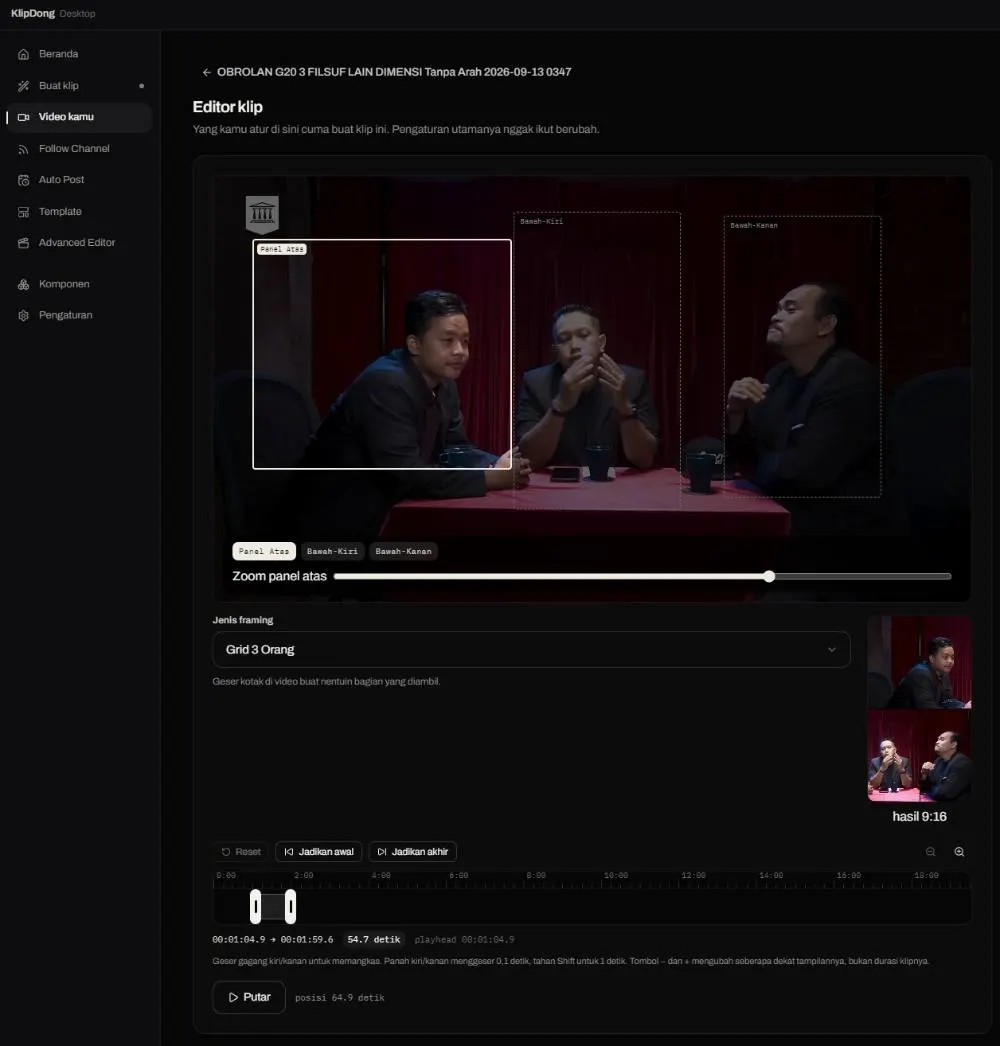Screen dimensions: 1000x1046
Task: Click the Pengaturan gear icon
Action: pyautogui.click(x=23, y=315)
